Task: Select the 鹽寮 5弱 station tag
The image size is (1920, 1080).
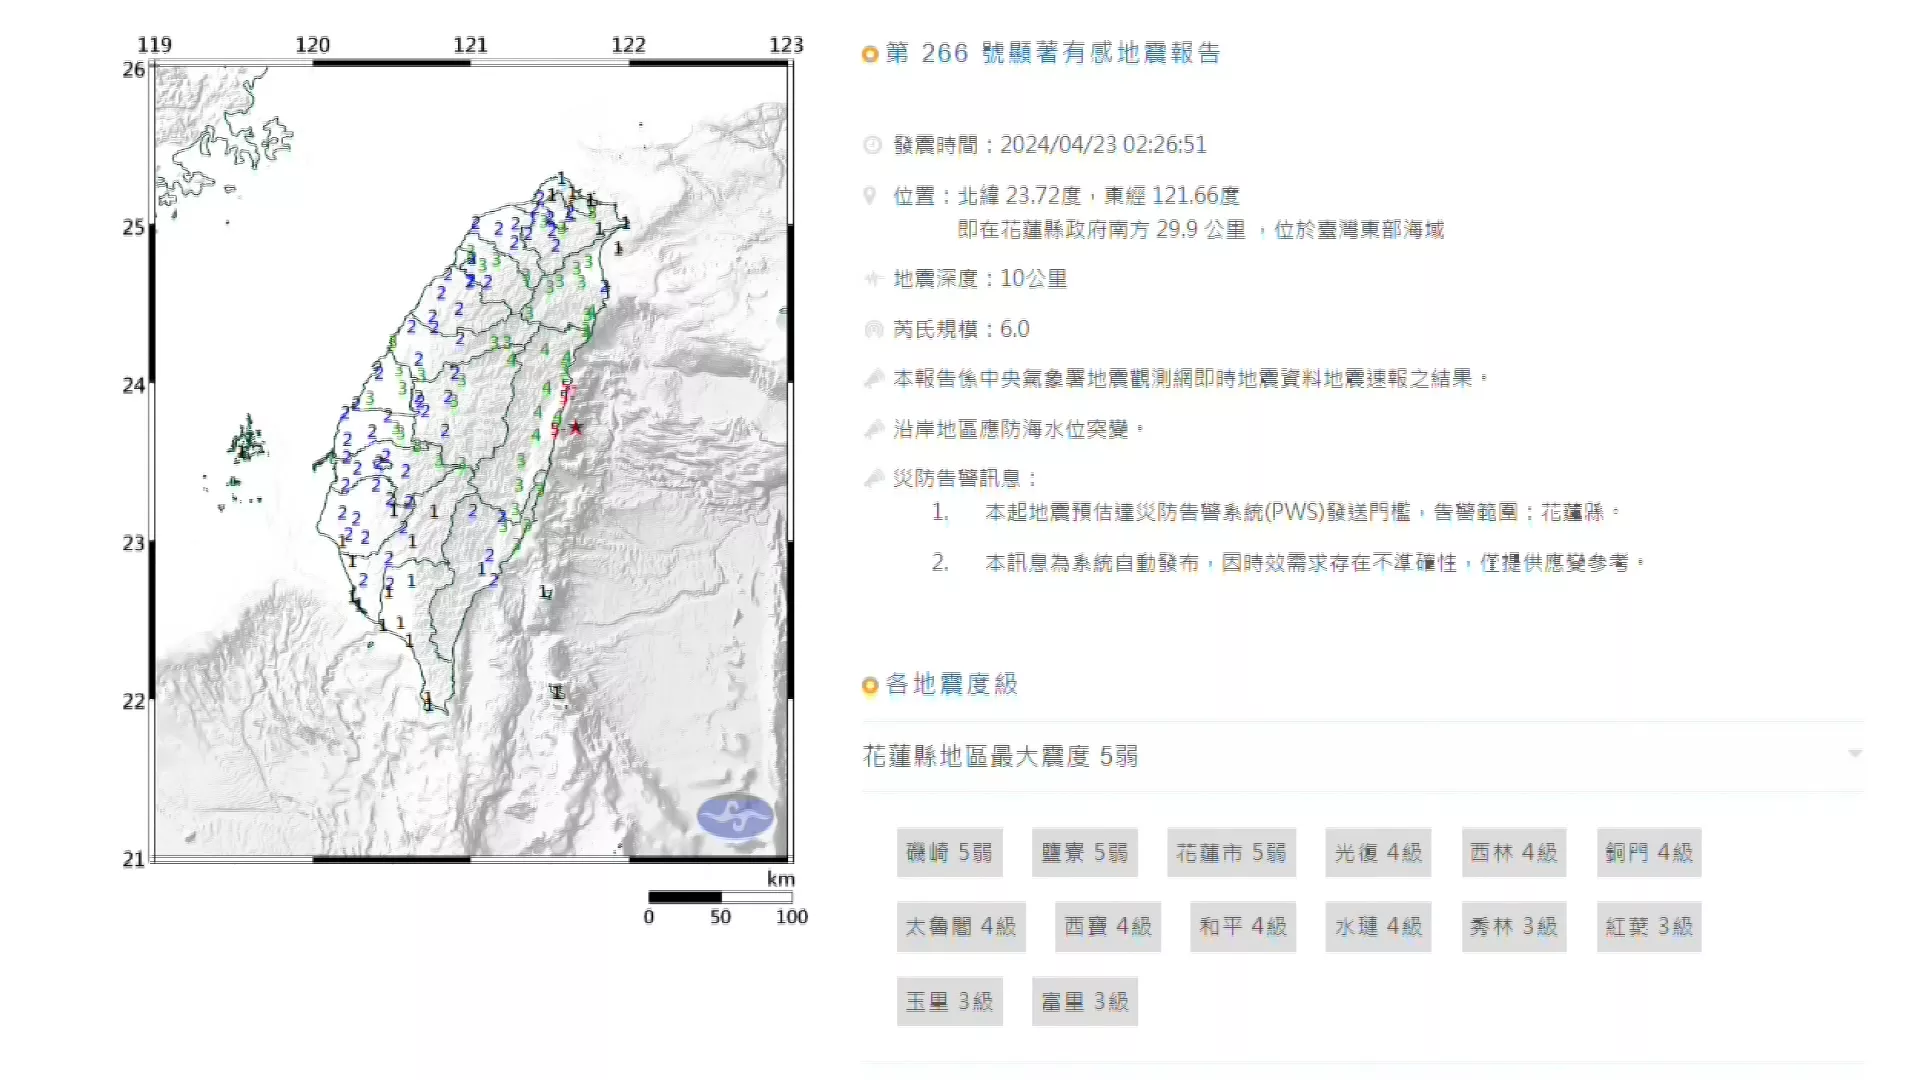Action: pyautogui.click(x=1085, y=853)
